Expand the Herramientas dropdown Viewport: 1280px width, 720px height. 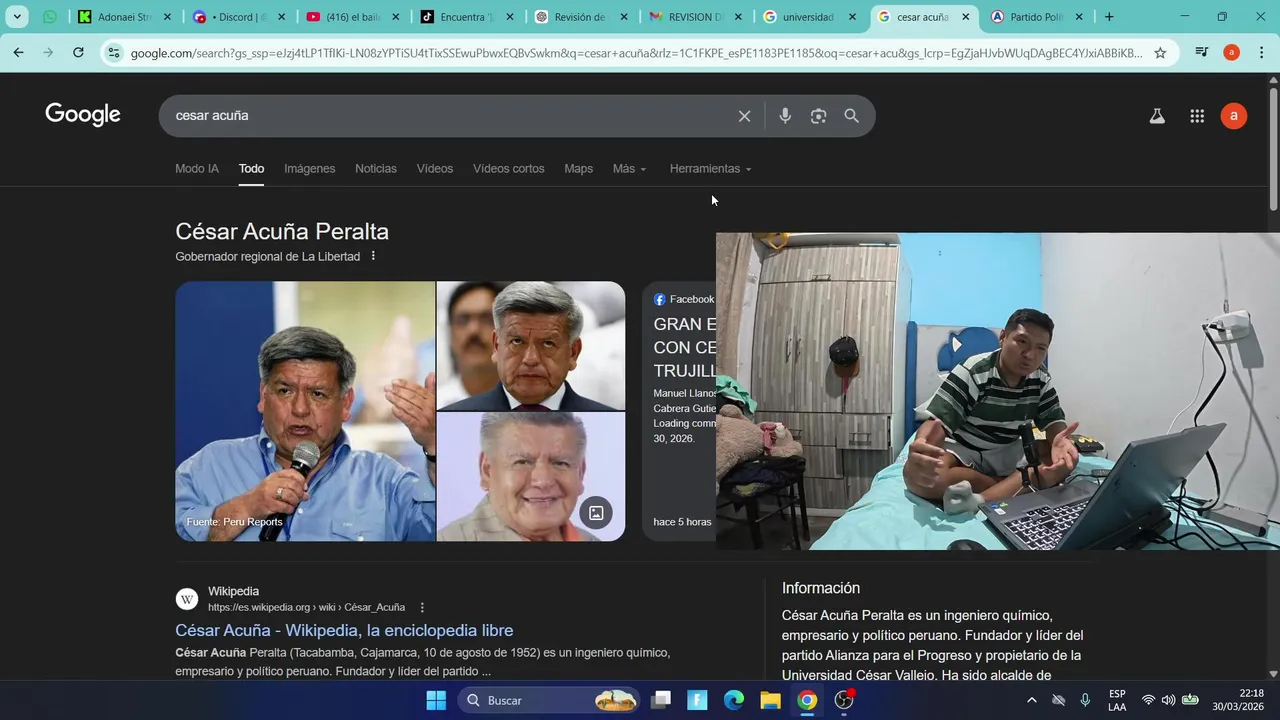[x=710, y=169]
